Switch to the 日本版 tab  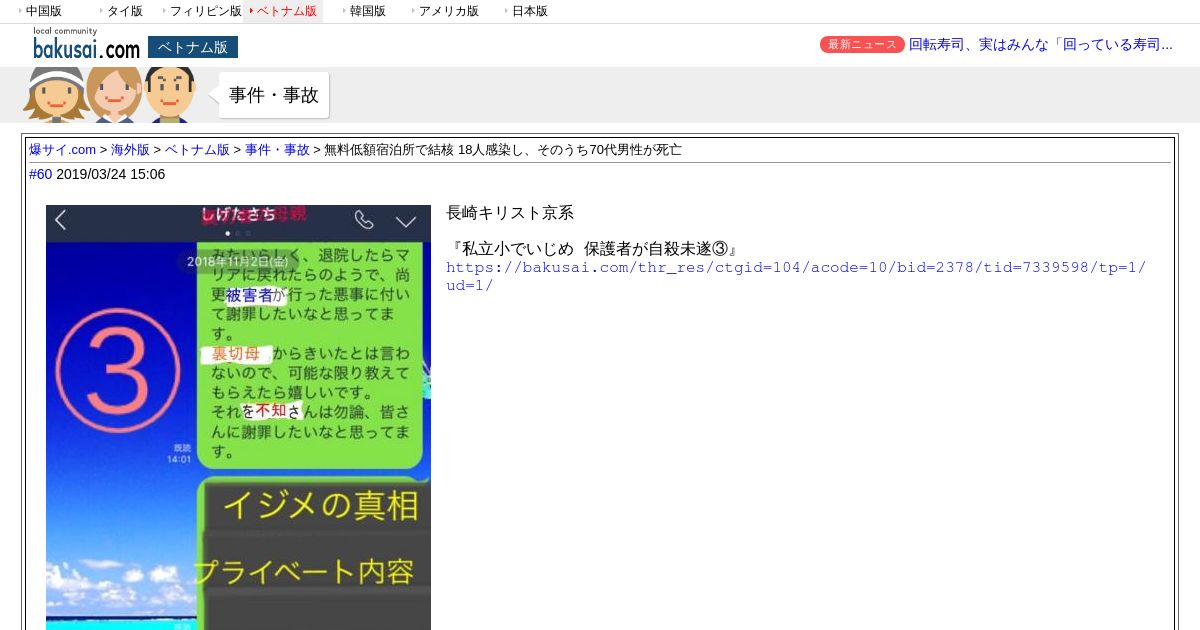pyautogui.click(x=529, y=11)
